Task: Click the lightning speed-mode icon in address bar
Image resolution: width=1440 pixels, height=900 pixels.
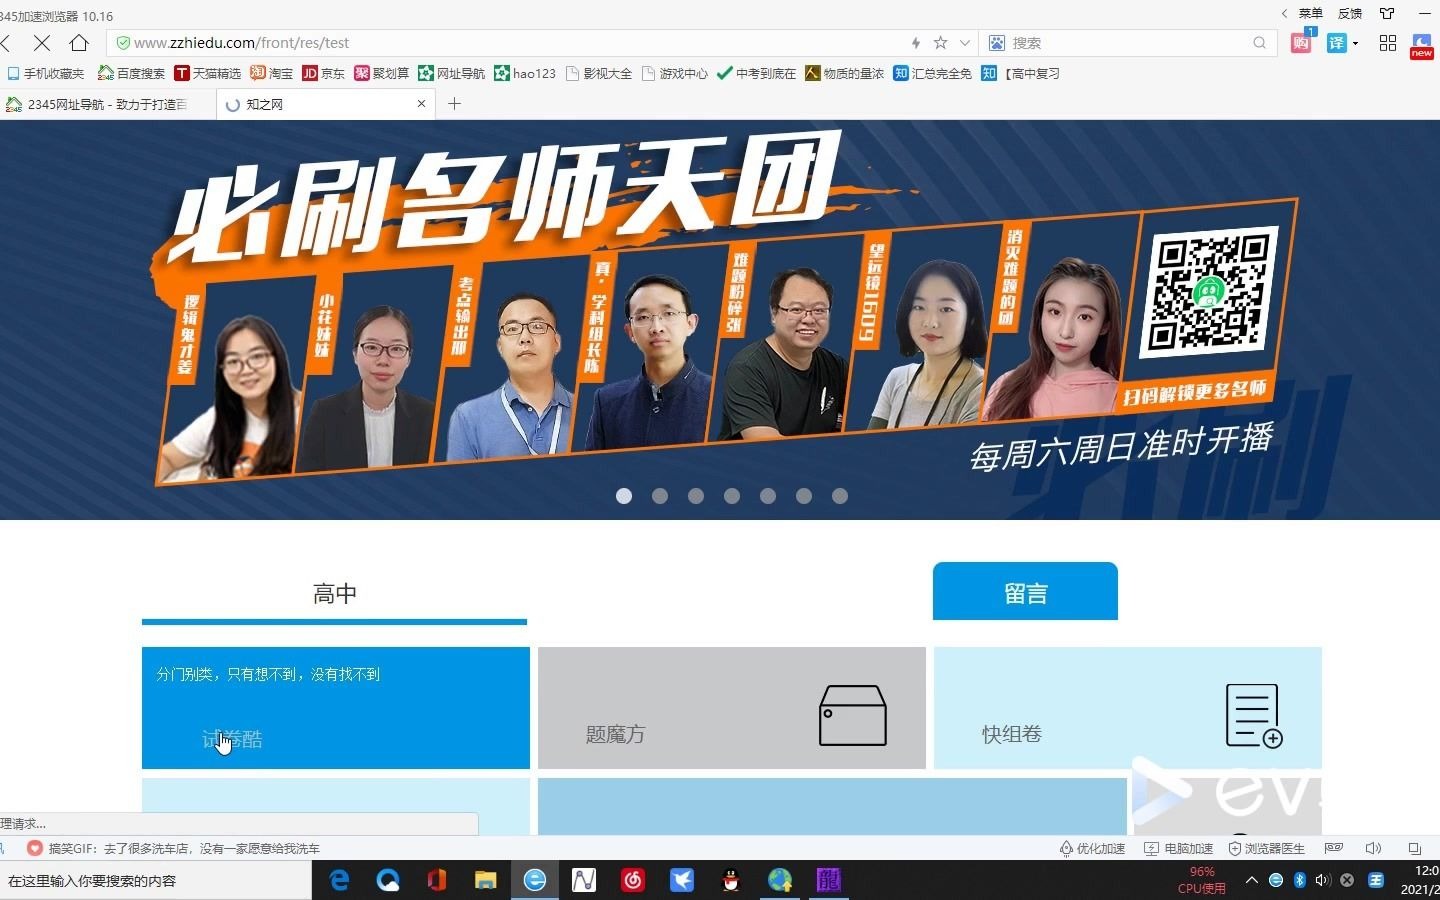Action: pos(915,43)
